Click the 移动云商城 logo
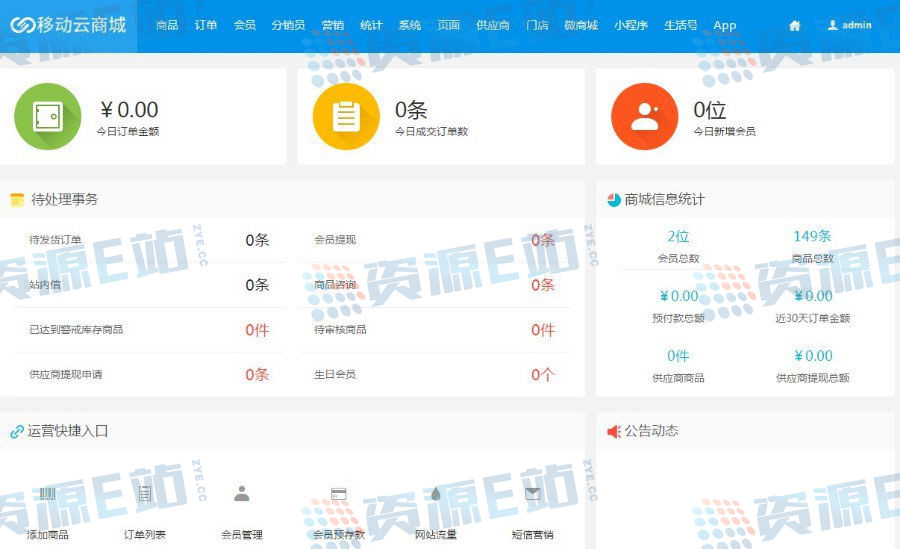This screenshot has width=900, height=549. (x=68, y=25)
